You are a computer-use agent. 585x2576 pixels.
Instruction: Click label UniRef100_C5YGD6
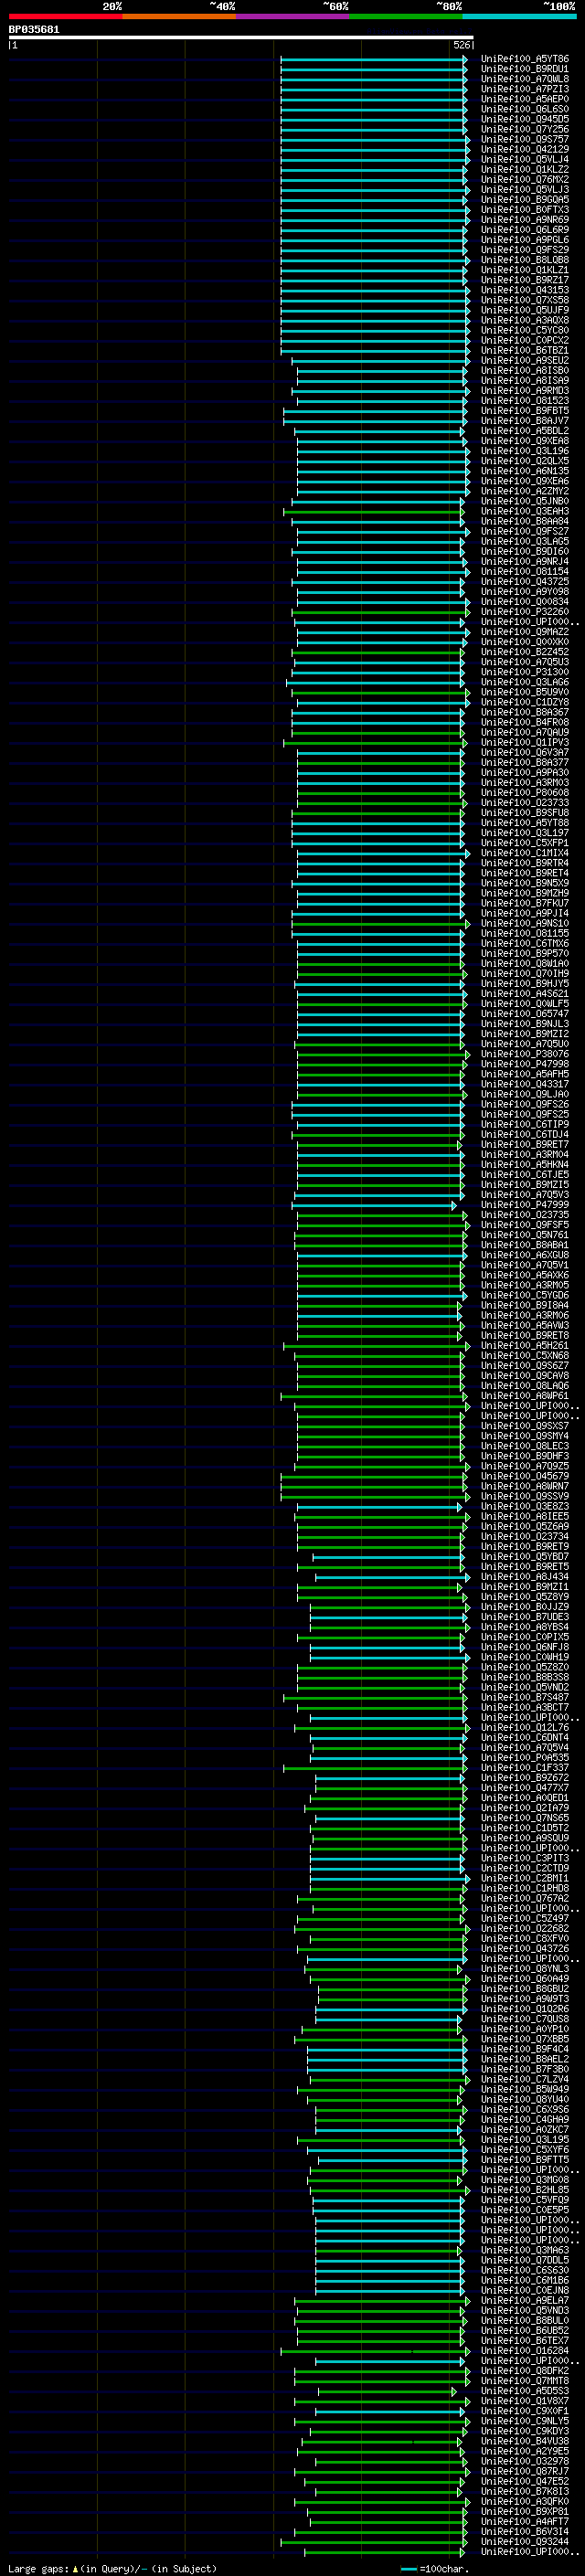tap(524, 1295)
